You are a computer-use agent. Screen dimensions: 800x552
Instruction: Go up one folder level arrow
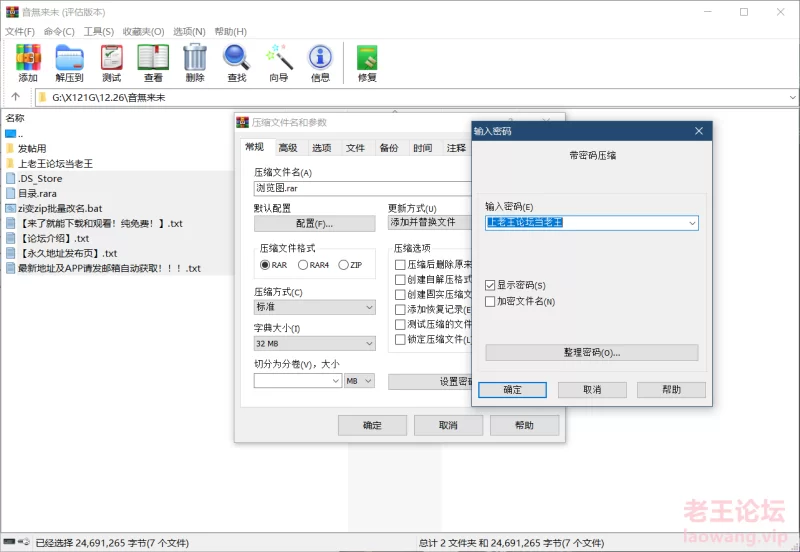[x=16, y=97]
